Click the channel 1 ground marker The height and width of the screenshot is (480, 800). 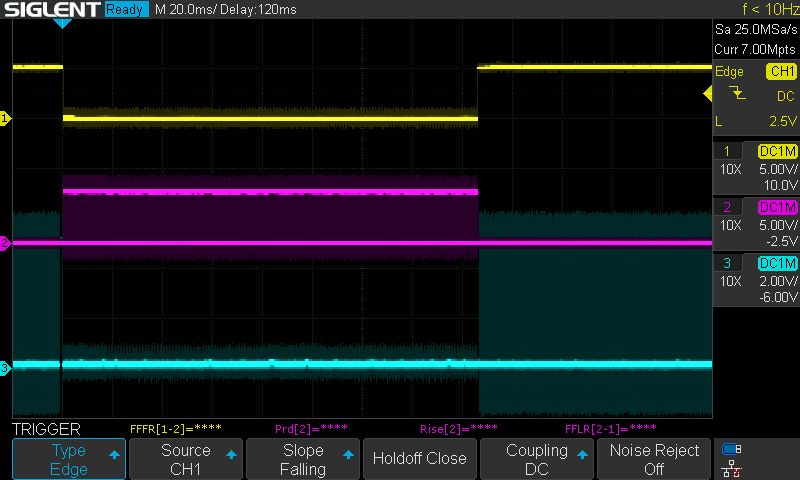tap(5, 118)
